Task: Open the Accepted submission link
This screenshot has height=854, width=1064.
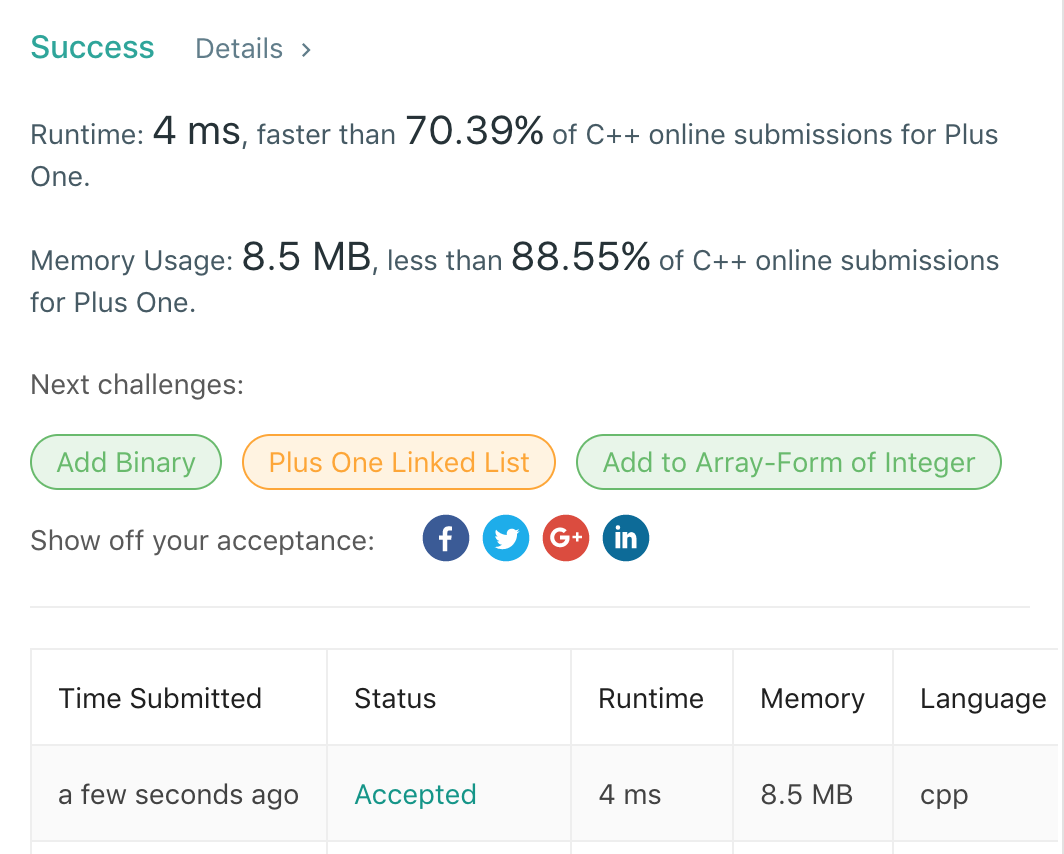Action: [415, 795]
